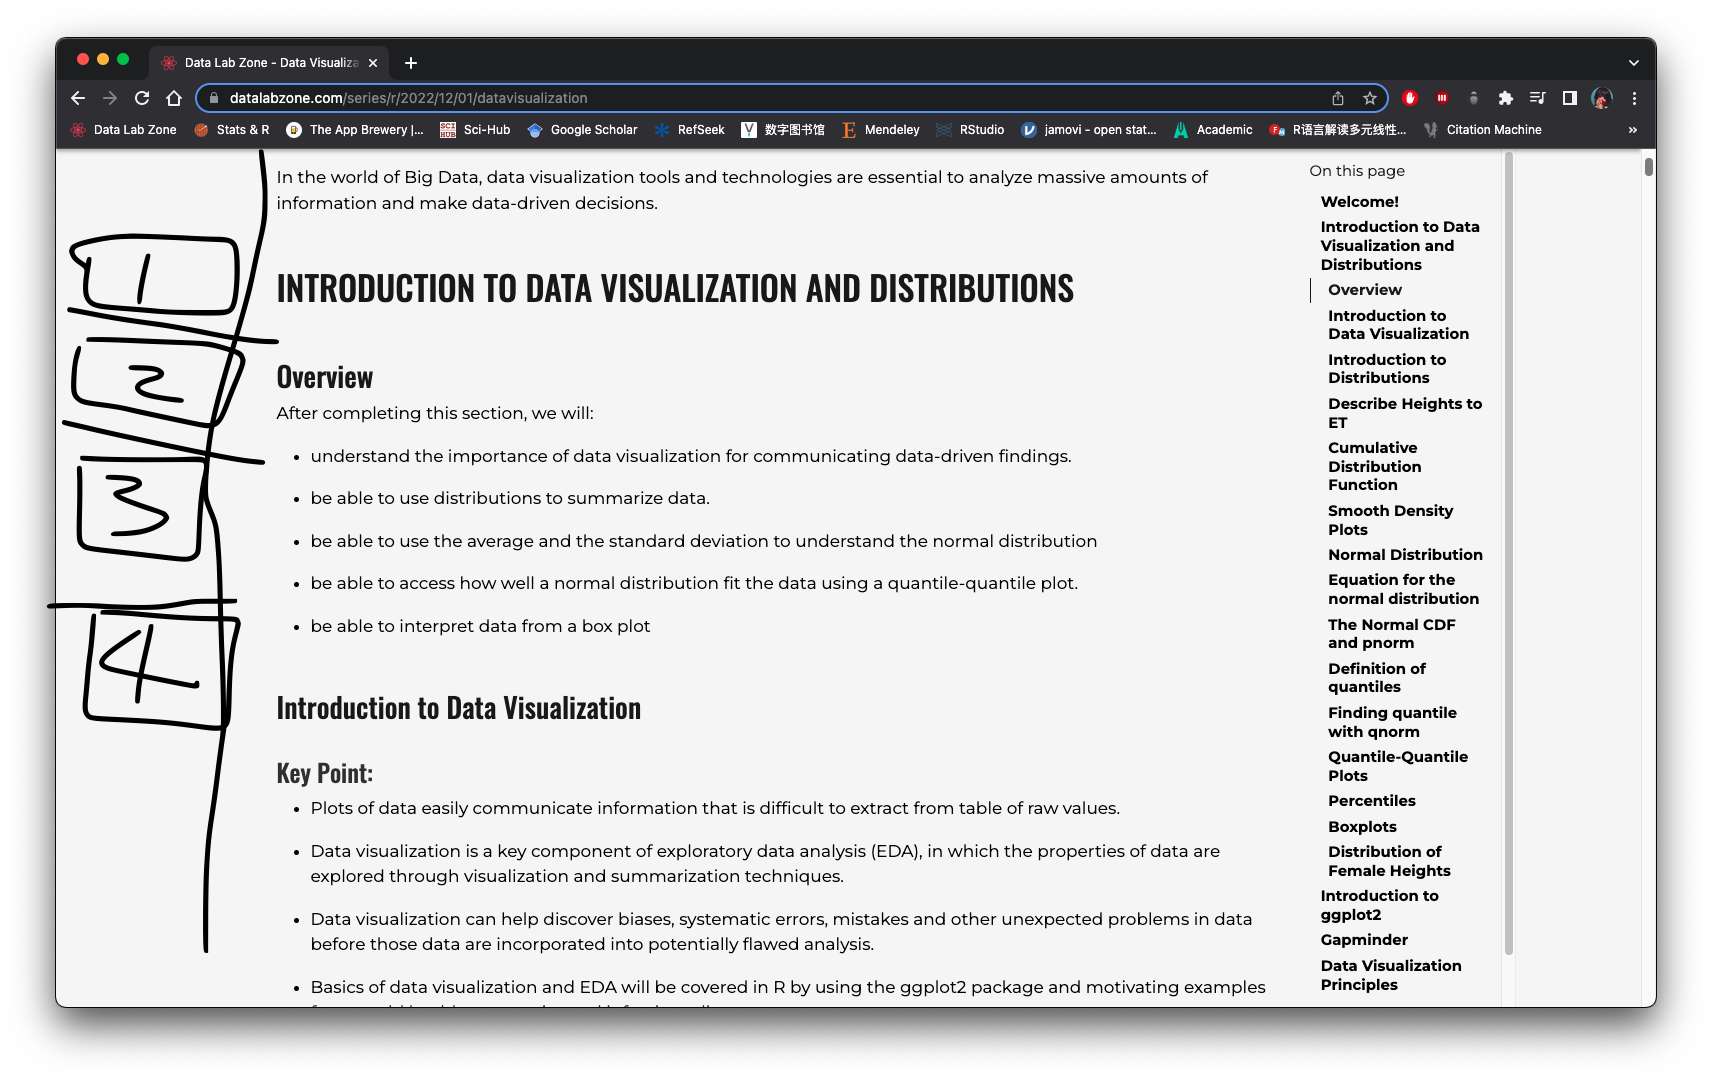Open Sci-Hub bookmark
Image resolution: width=1712 pixels, height=1081 pixels.
pyautogui.click(x=476, y=130)
